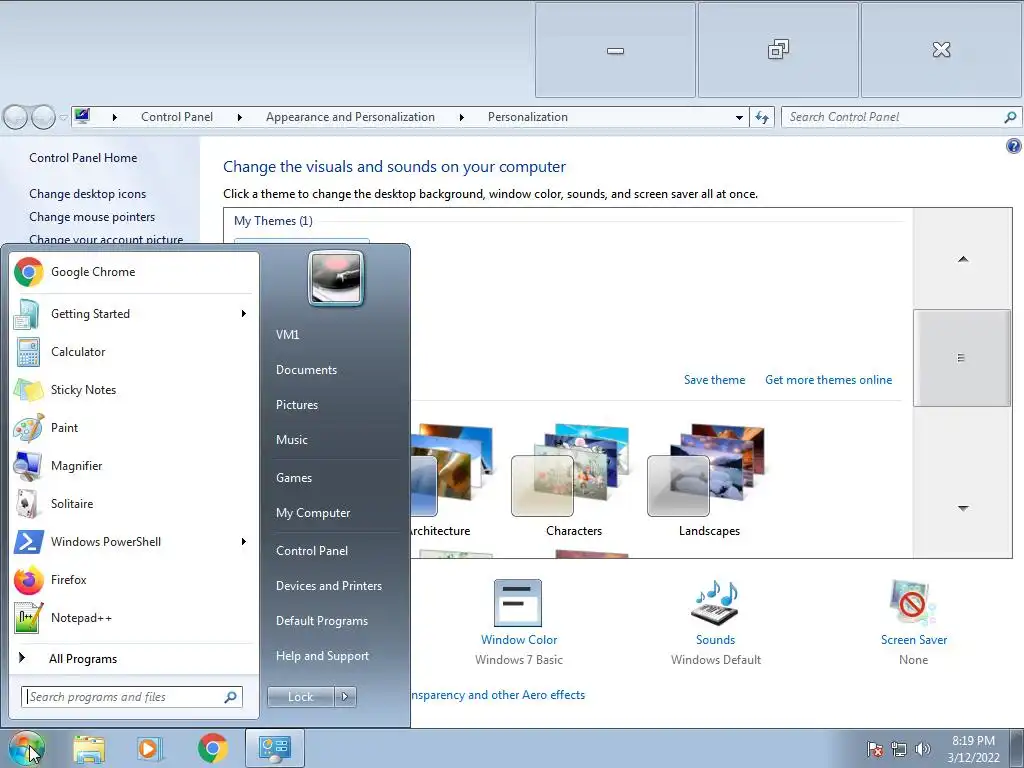Open Games from Start menu
Viewport: 1024px width, 768px height.
294,478
